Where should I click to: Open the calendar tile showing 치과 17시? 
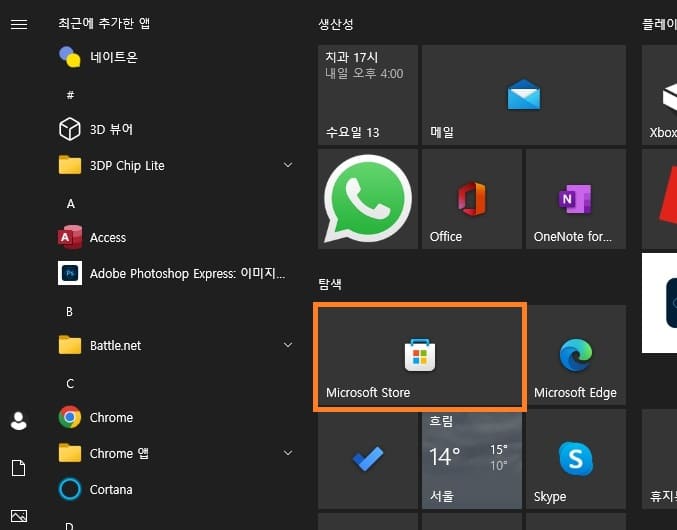[x=368, y=95]
